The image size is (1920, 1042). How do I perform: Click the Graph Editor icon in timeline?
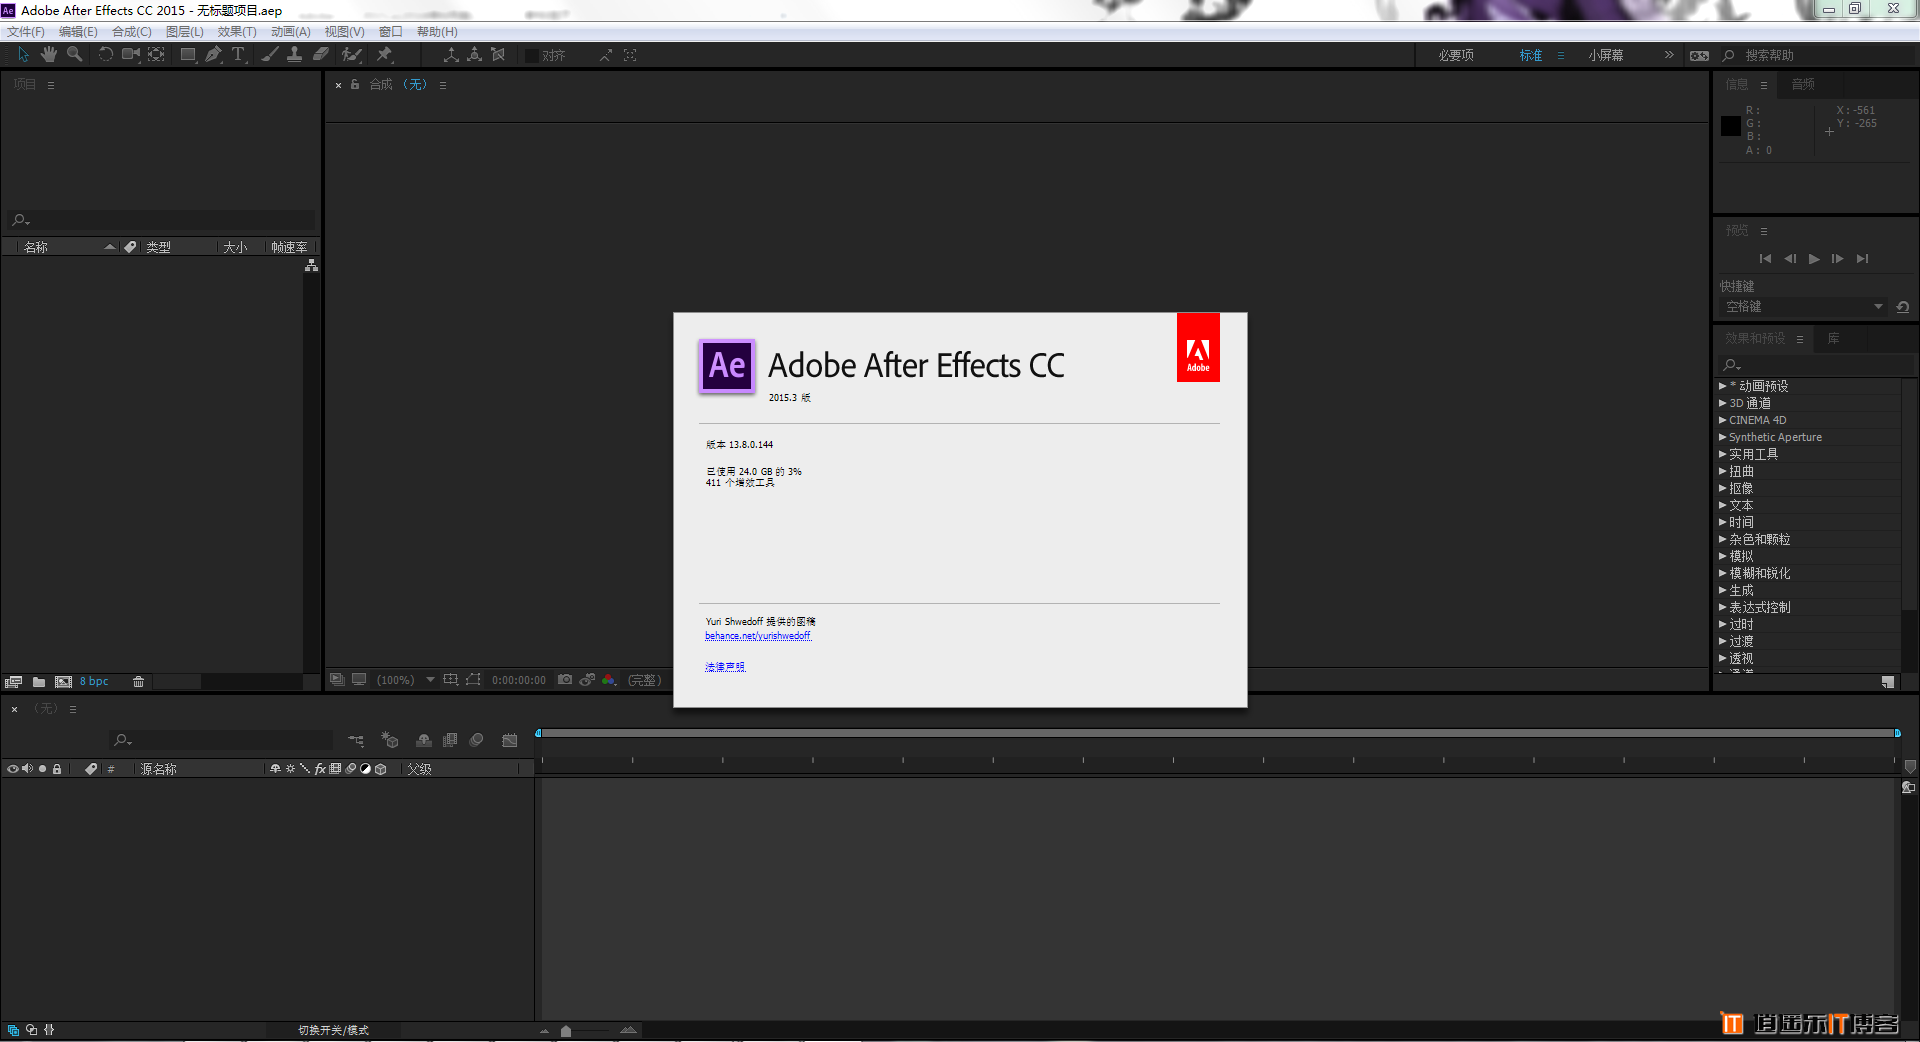coord(510,740)
